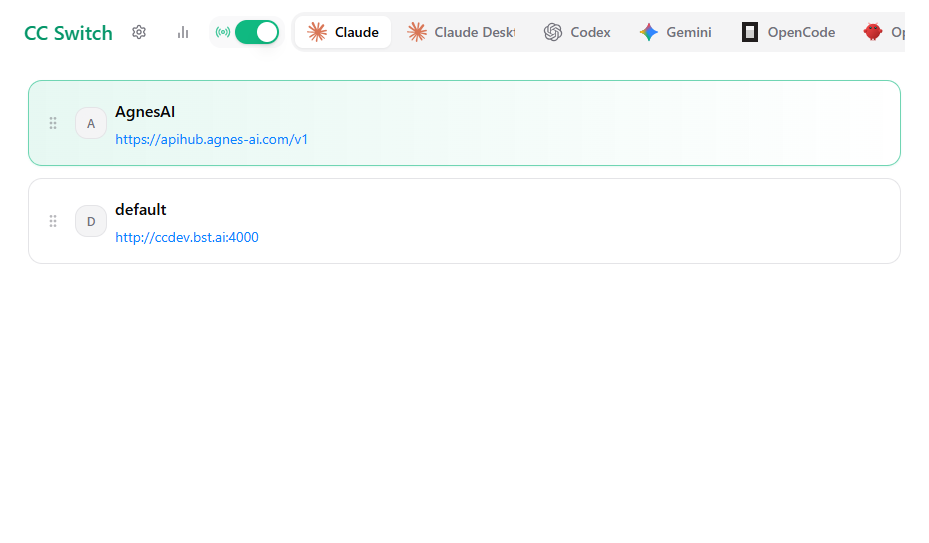Select the default provider card
This screenshot has height=543, width=929.
pos(464,221)
